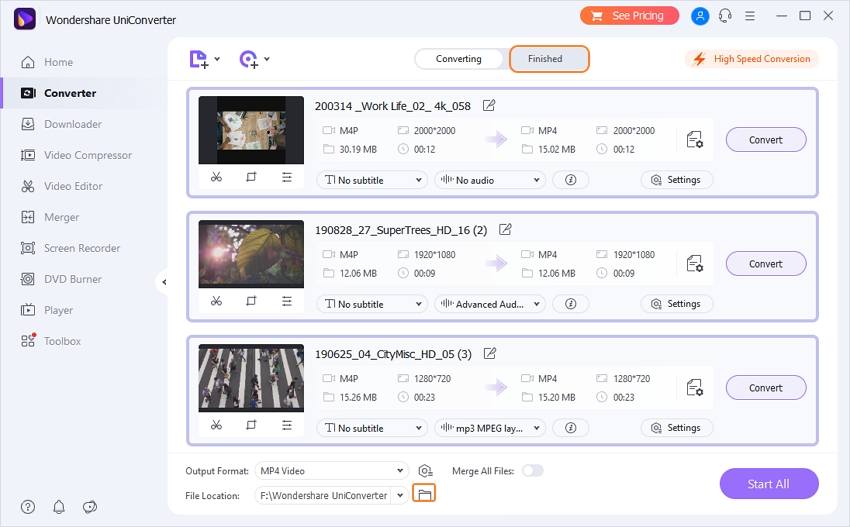Show info for SuperTrees video
Viewport: 850px width, 527px height.
[x=570, y=304]
